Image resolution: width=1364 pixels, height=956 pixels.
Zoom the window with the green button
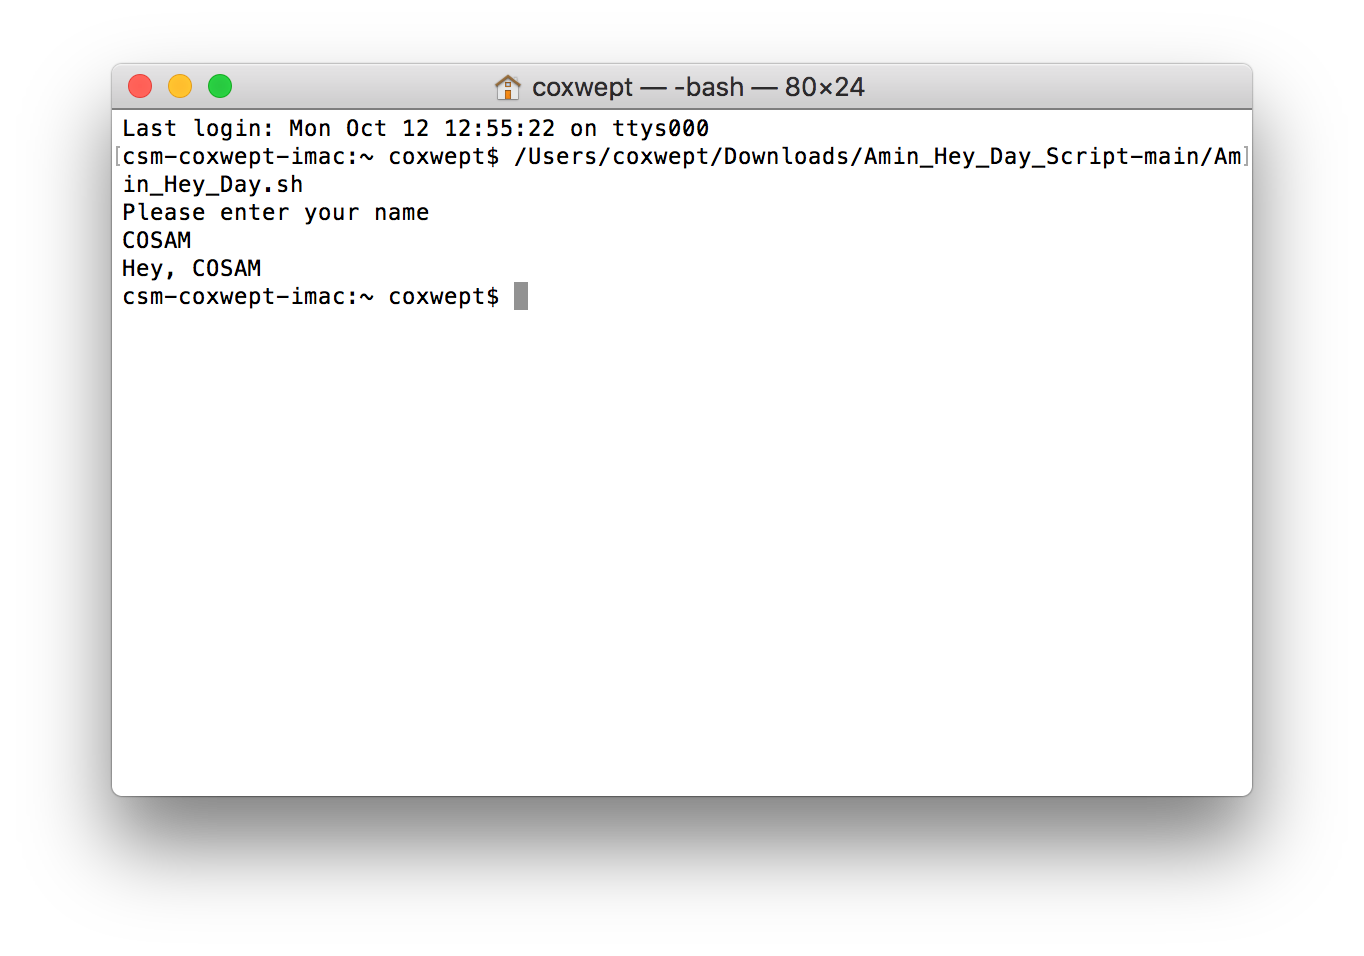click(x=220, y=87)
